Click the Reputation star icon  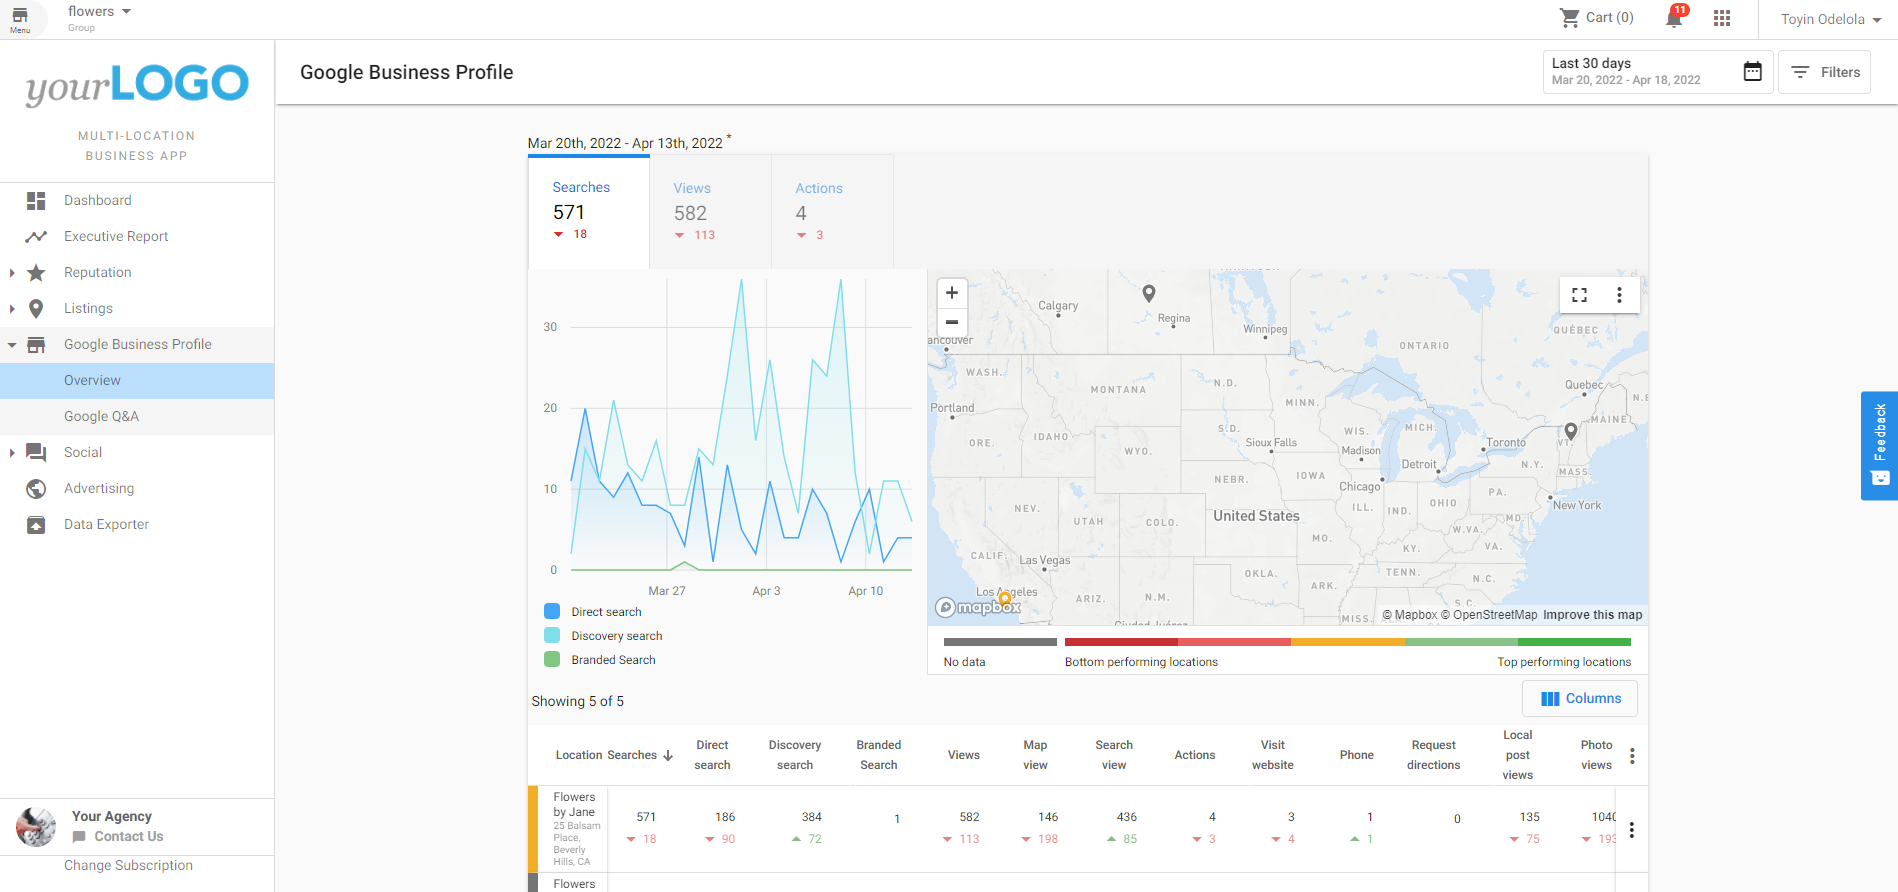(36, 272)
